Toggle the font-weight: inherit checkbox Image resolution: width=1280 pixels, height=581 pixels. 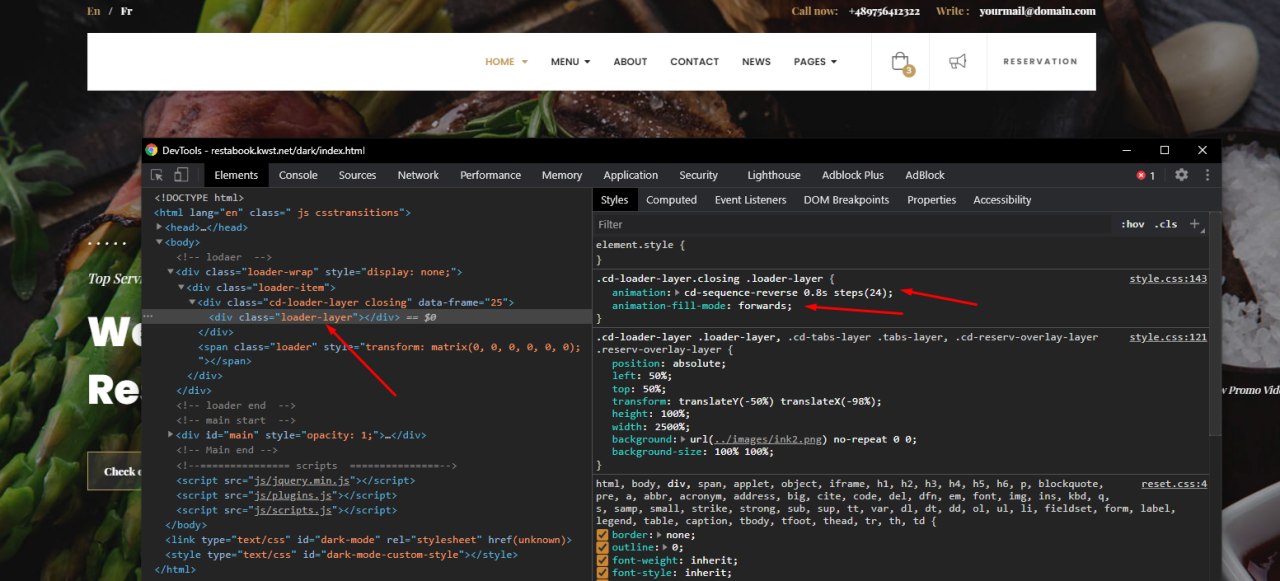pyautogui.click(x=602, y=560)
